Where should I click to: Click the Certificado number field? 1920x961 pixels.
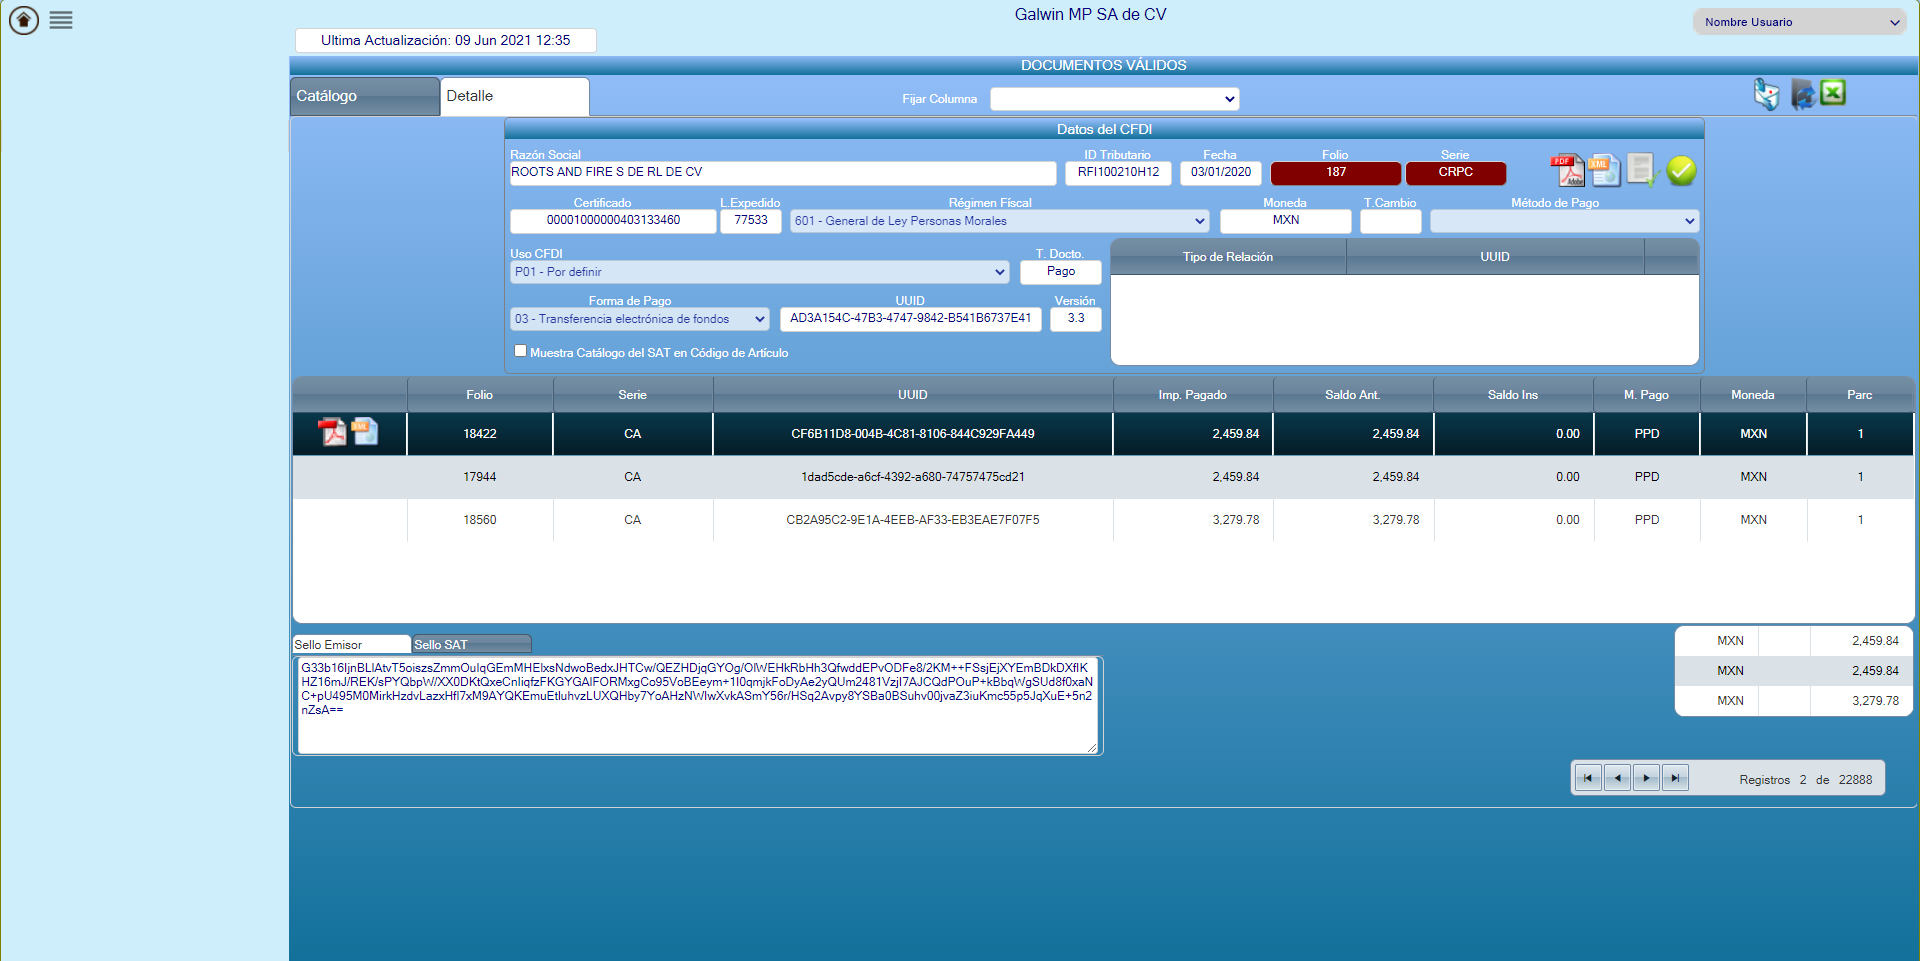point(613,221)
